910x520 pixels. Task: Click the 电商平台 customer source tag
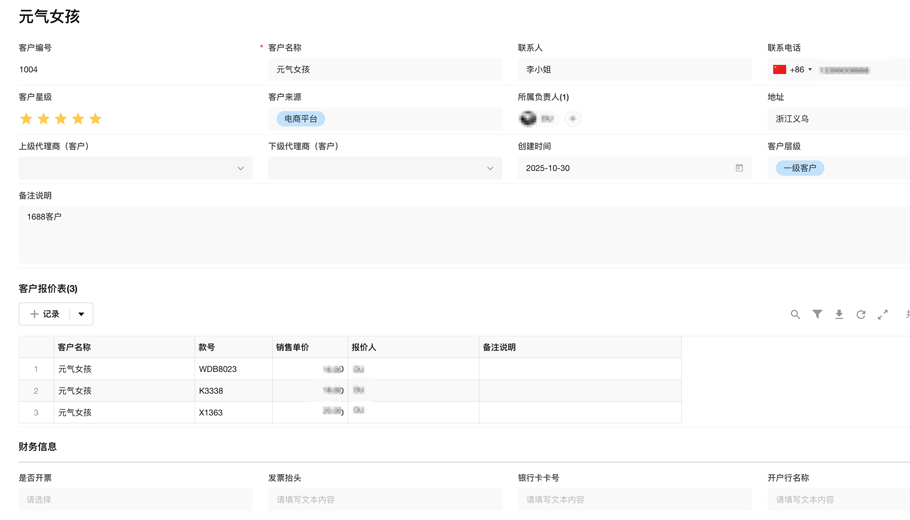pos(301,119)
